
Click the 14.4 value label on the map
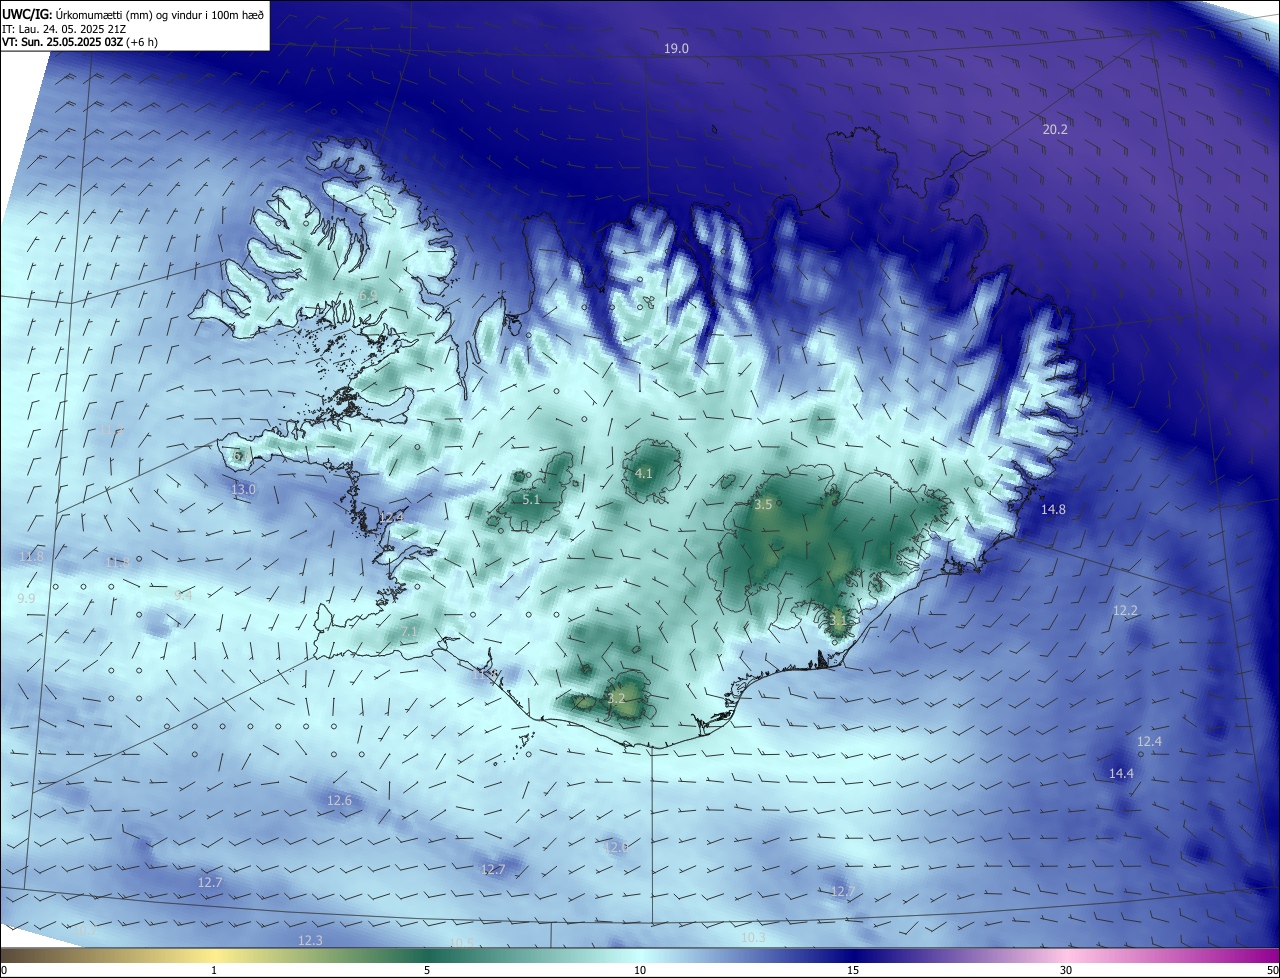(1121, 774)
